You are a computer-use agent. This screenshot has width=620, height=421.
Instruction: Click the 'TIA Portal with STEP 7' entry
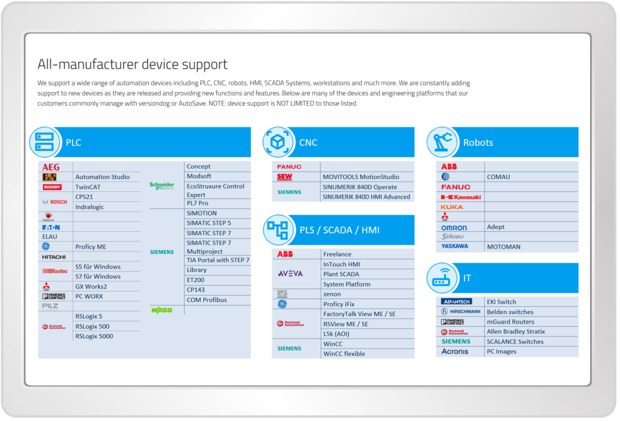tap(218, 260)
